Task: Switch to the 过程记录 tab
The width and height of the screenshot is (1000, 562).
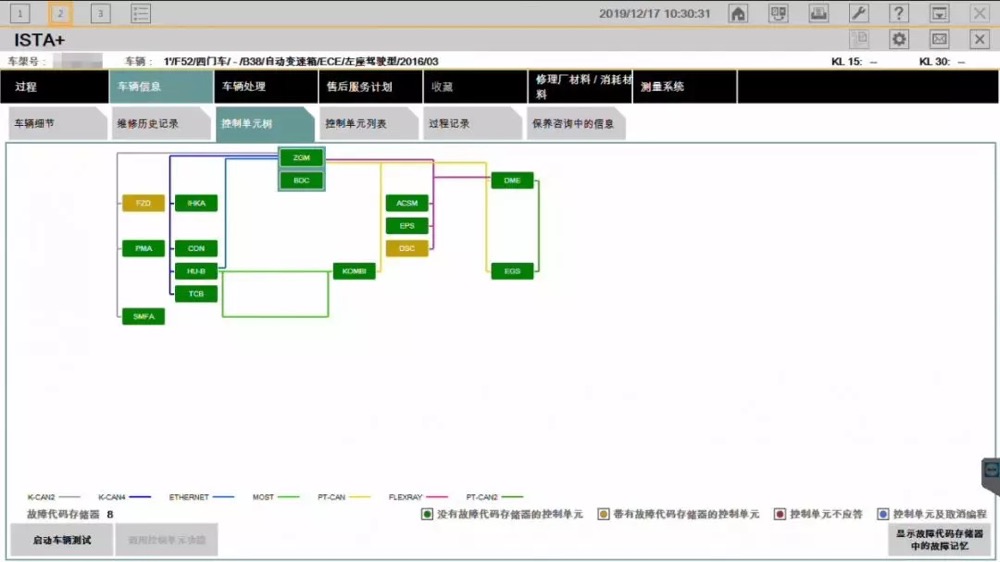Action: [471, 124]
